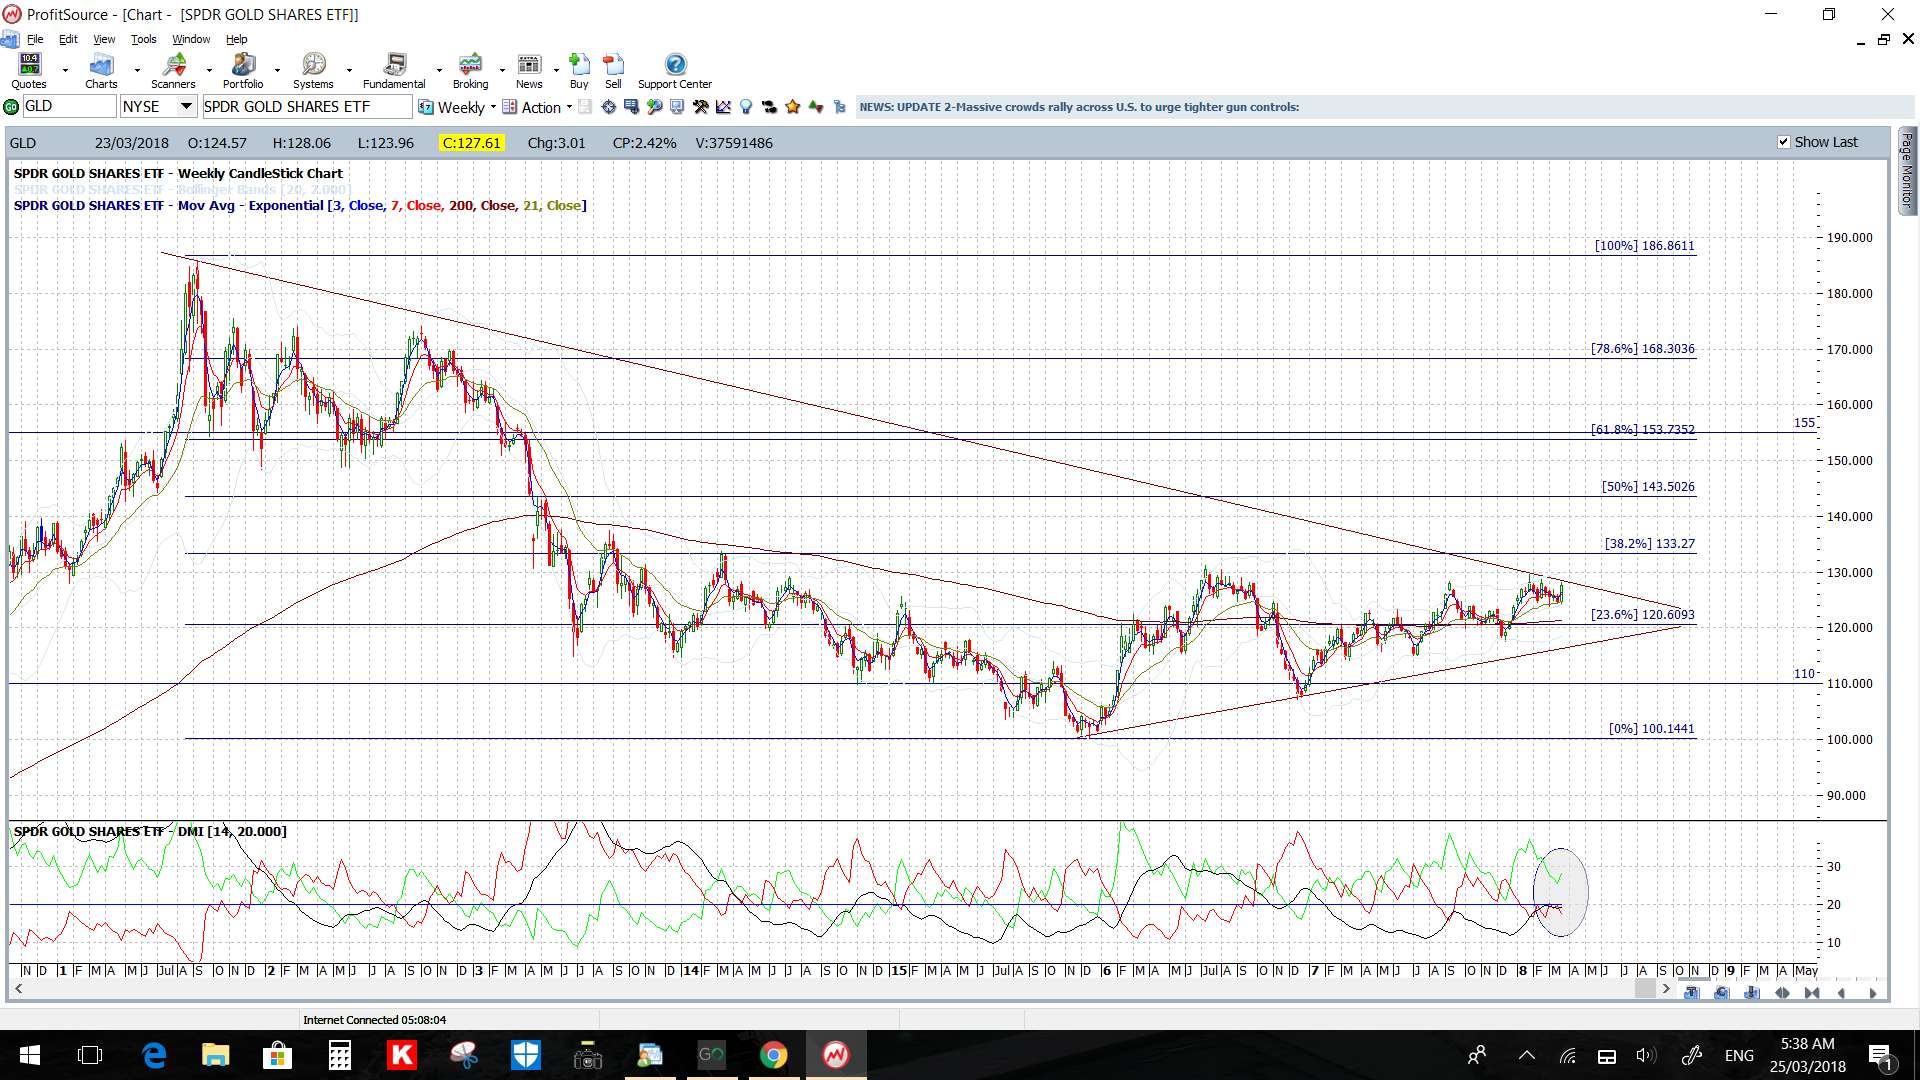Open the Scanners tool
The width and height of the screenshot is (1920, 1080).
click(173, 71)
